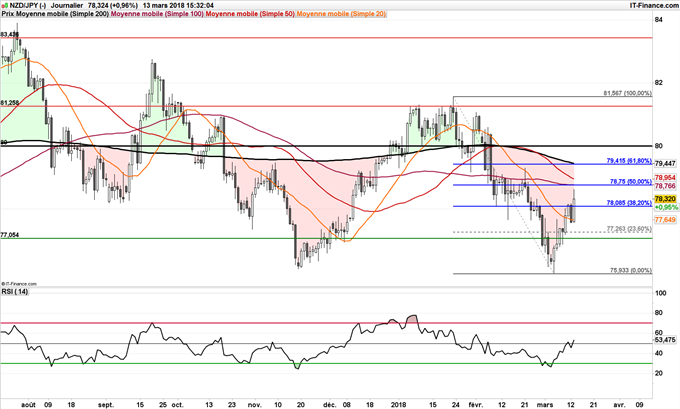680x409 pixels.
Task: Select Moyenne mobile (Simple 20) legend
Action: click(341, 14)
